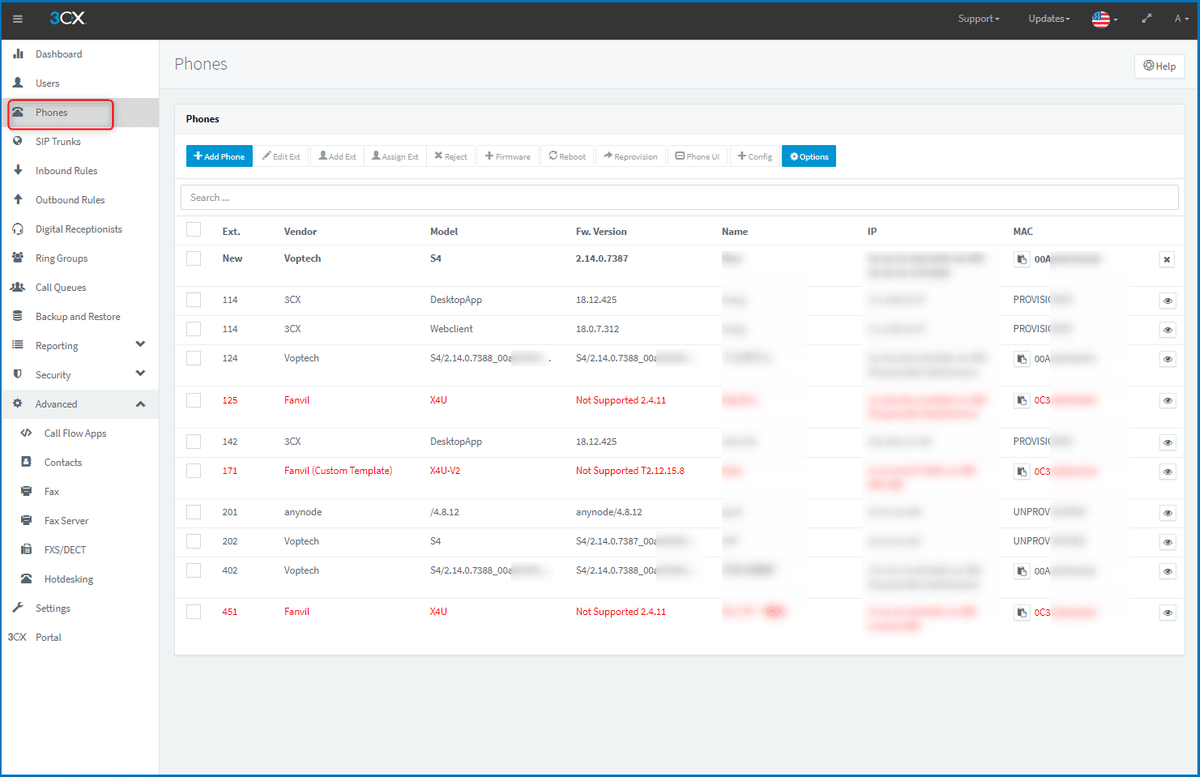Copy the MAC of extension 125
Image resolution: width=1200 pixels, height=777 pixels.
1021,400
